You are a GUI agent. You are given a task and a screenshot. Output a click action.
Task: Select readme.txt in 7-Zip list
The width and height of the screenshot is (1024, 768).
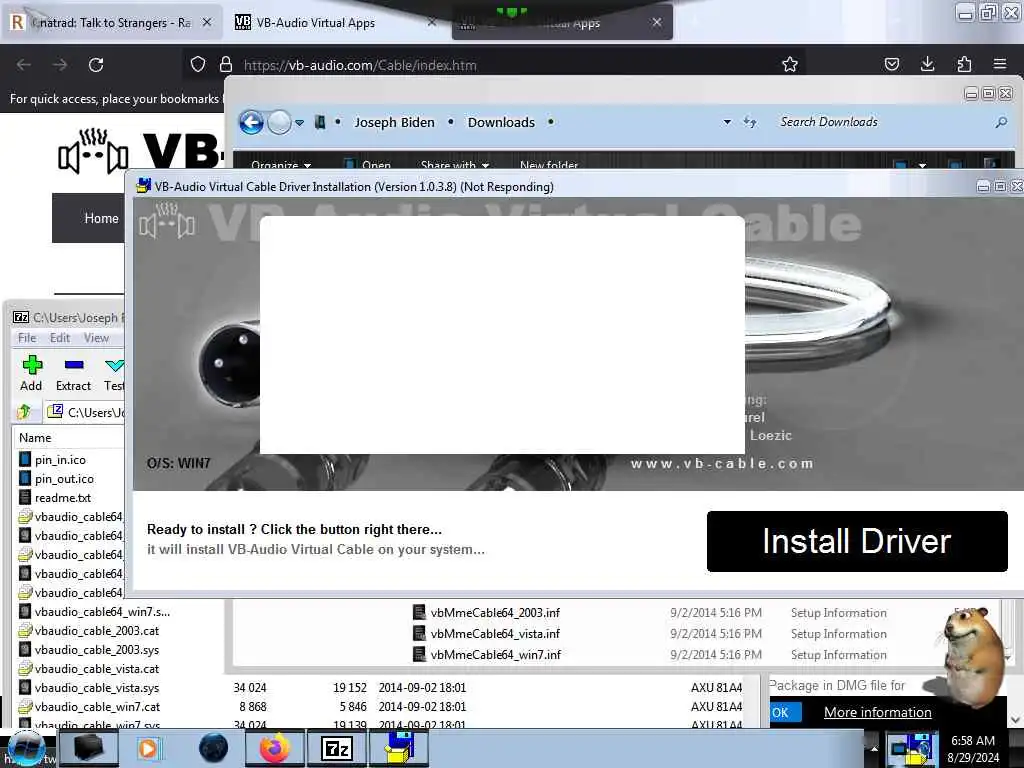[x=63, y=498]
